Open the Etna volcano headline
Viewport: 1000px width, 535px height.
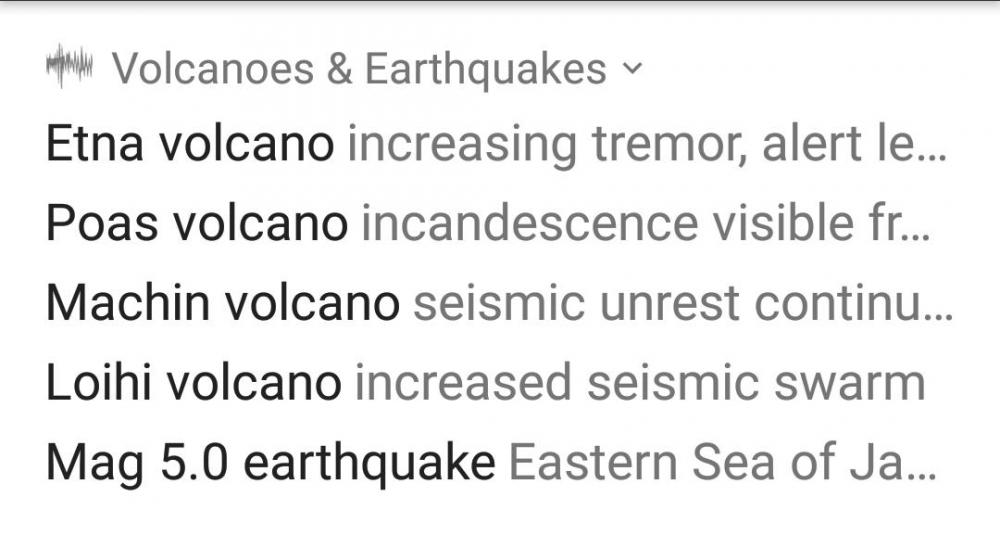point(190,145)
